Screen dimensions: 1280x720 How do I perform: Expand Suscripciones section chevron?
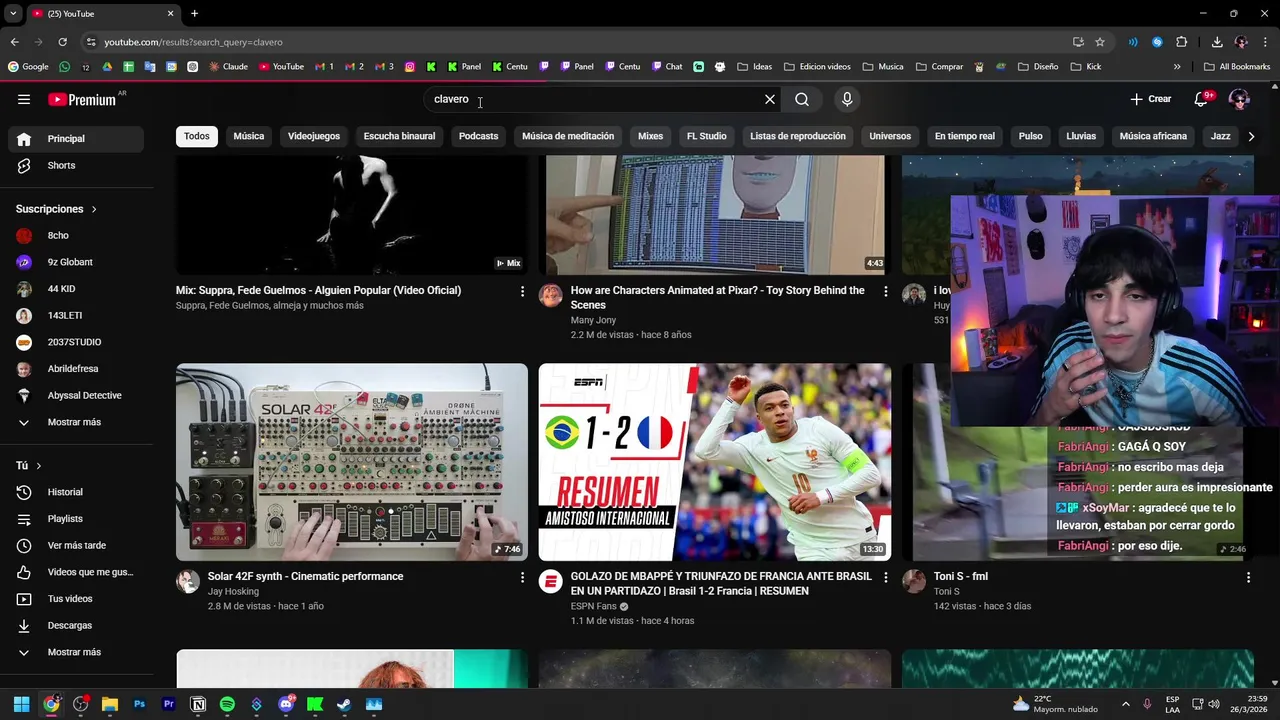point(94,209)
